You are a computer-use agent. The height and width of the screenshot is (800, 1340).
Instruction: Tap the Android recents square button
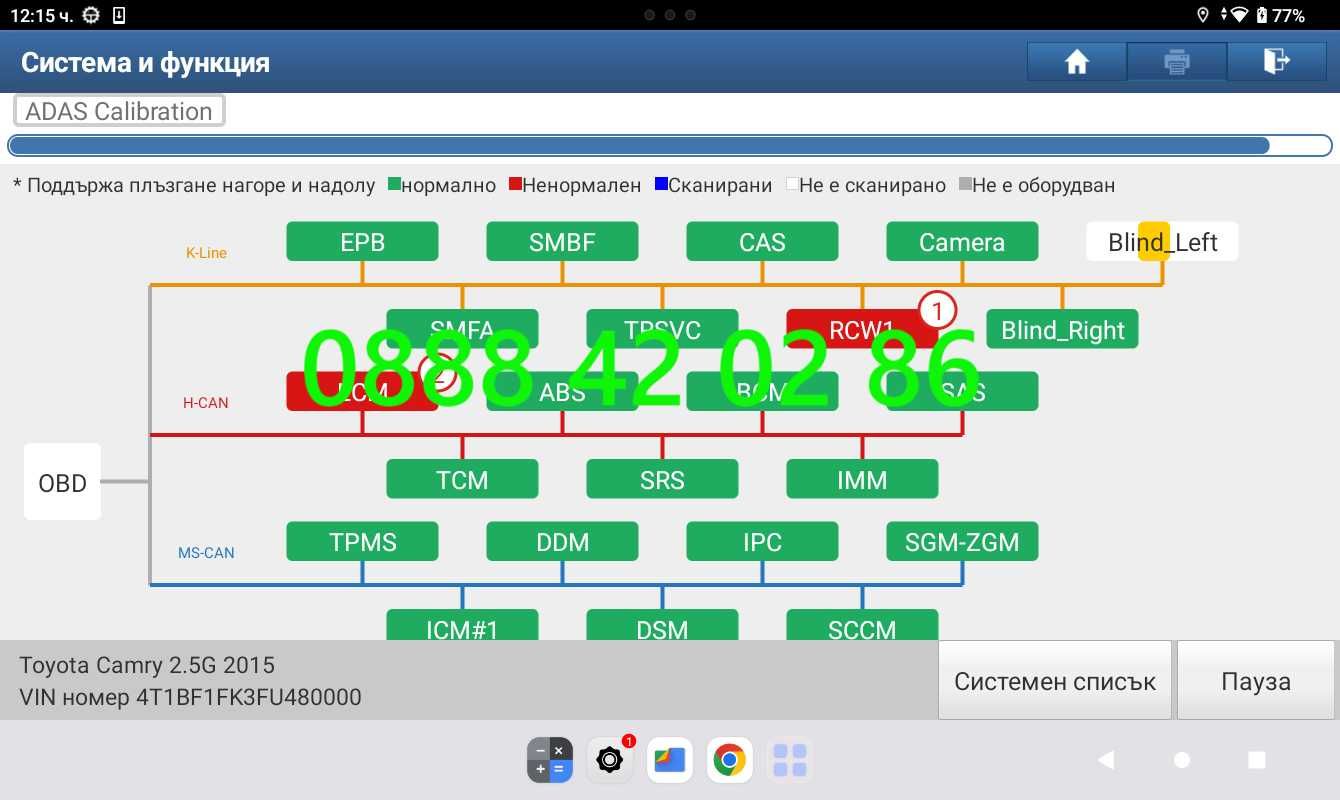pyautogui.click(x=1257, y=760)
